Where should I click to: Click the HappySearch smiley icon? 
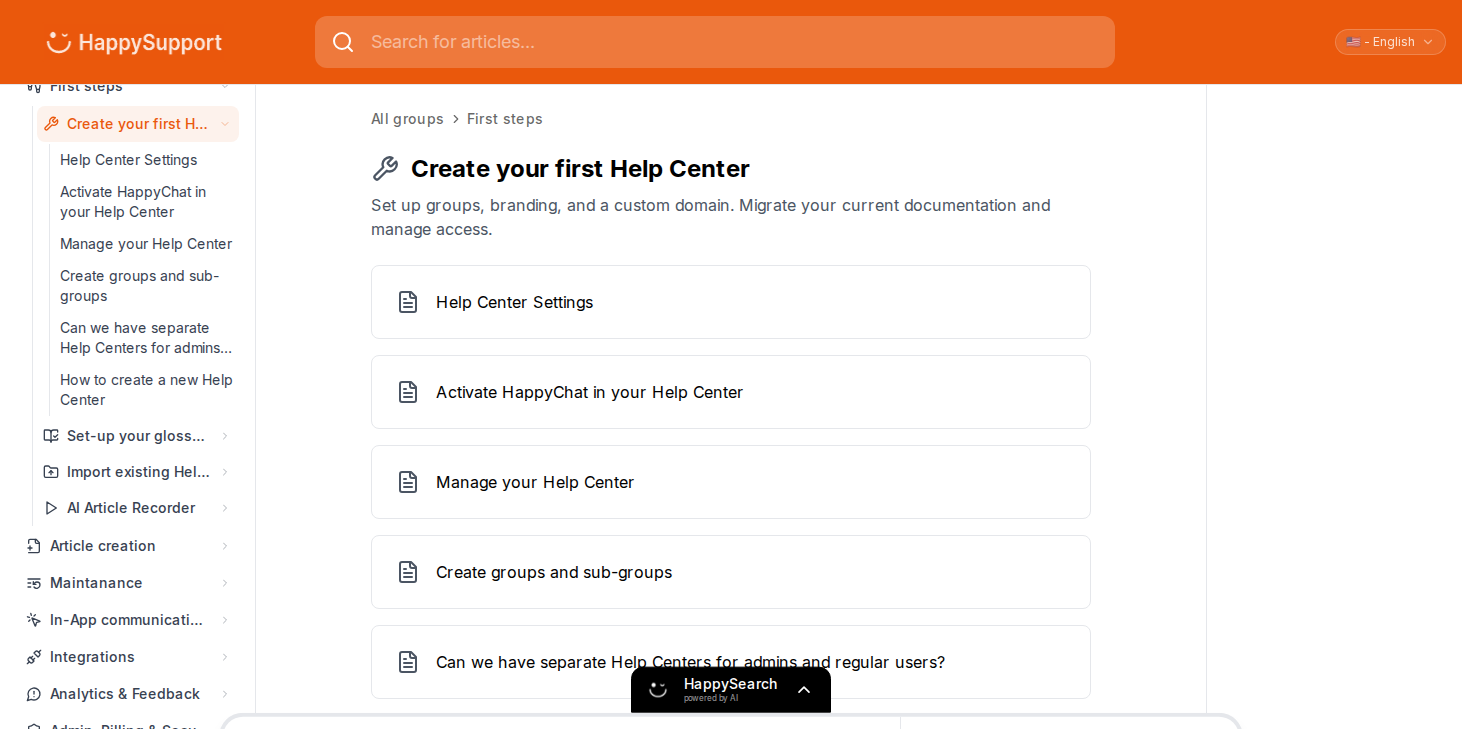(658, 689)
